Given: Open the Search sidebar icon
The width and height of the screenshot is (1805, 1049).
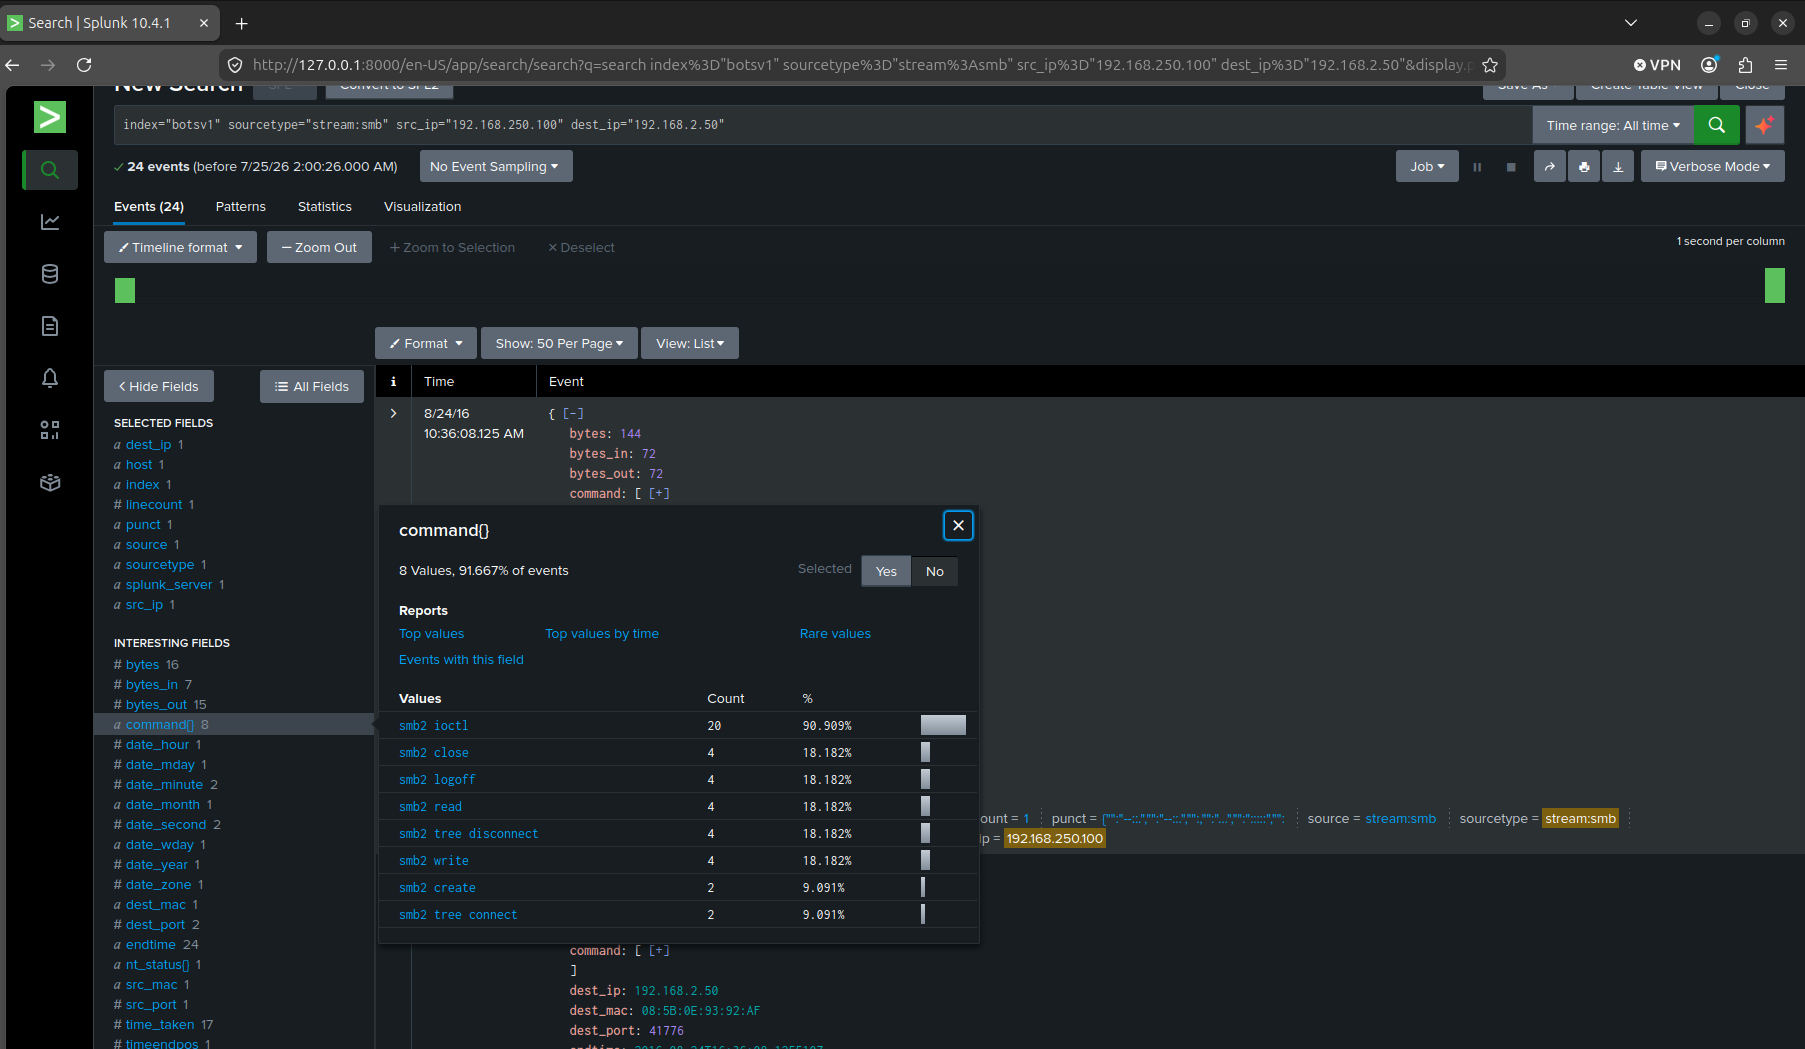Looking at the screenshot, I should (x=50, y=170).
